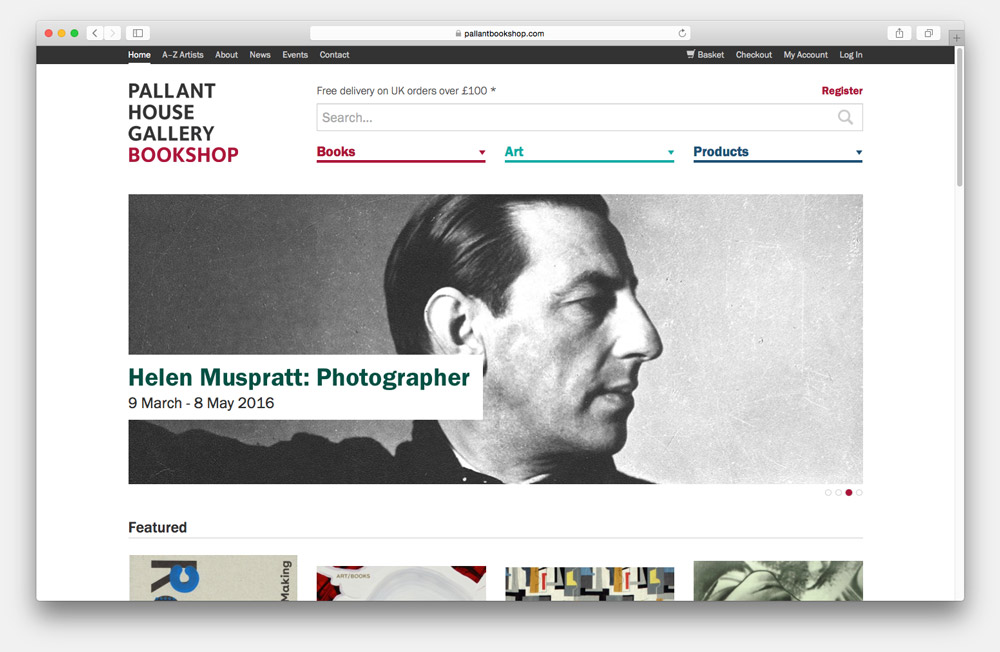The image size is (1000, 652).
Task: Open the green leaf featured thumbnail
Action: (x=778, y=581)
